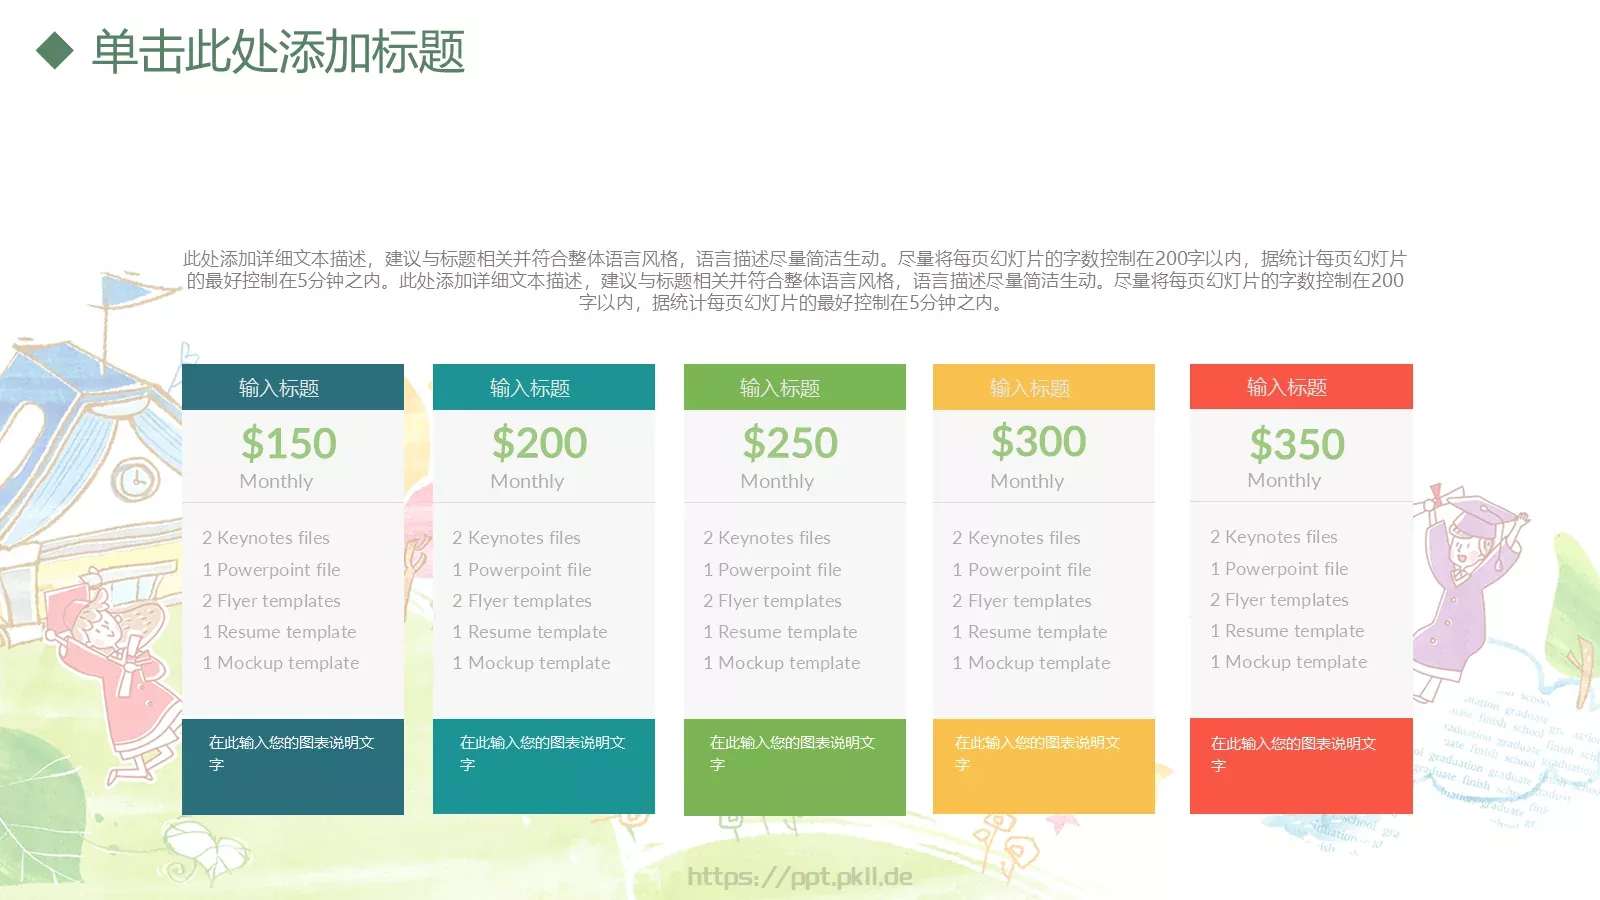
Task: Click 1 Mockup template in the $350 column
Action: [1288, 662]
